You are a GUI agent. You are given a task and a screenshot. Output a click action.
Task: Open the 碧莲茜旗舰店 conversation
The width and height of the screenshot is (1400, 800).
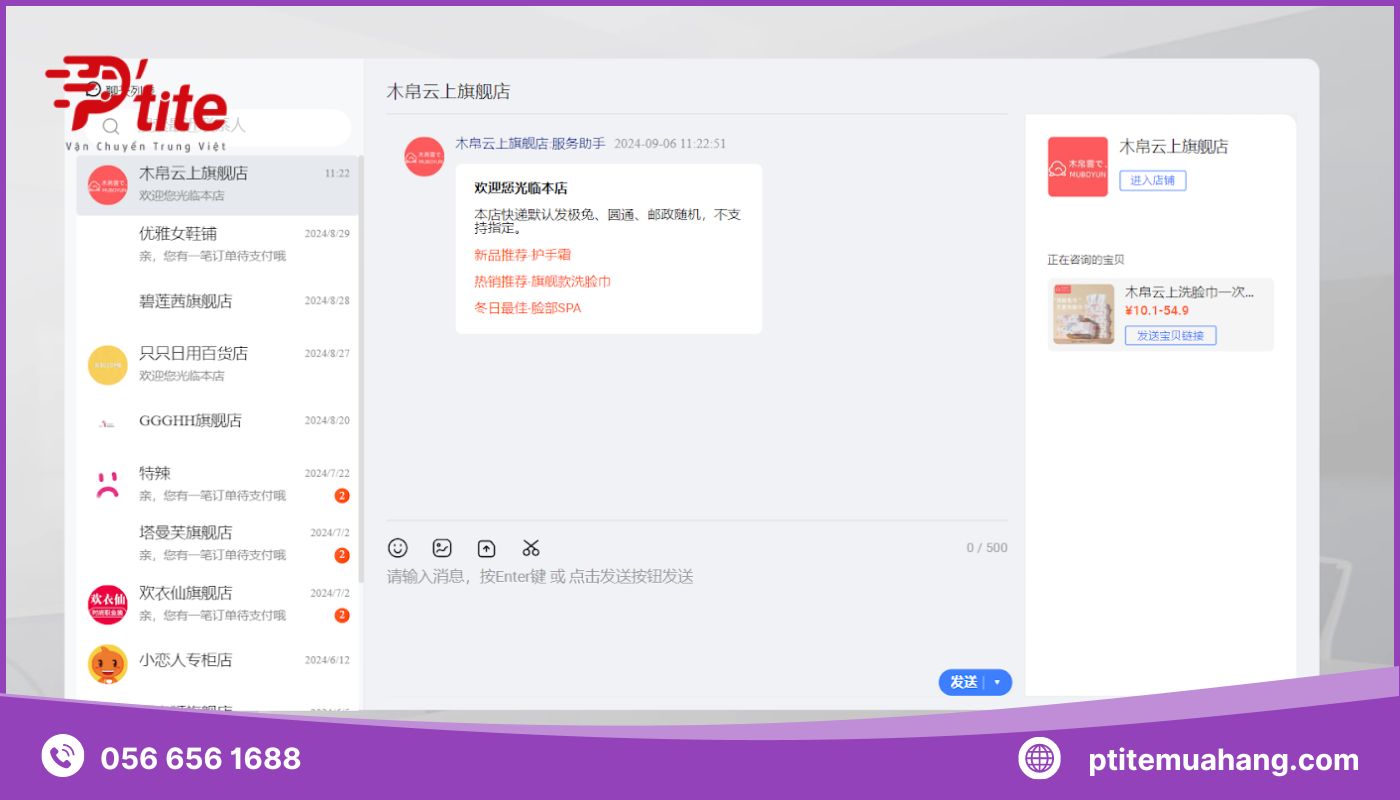coord(217,303)
